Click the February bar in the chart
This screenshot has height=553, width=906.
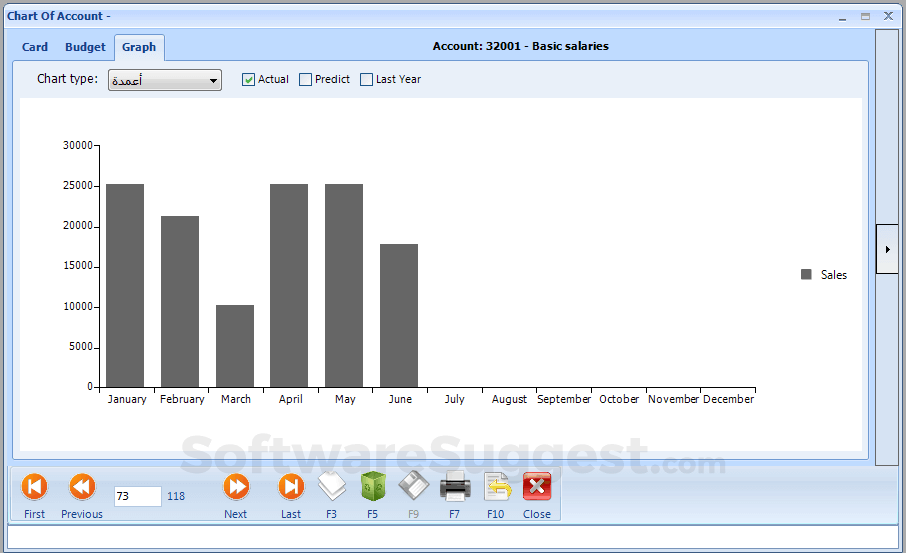click(x=180, y=302)
